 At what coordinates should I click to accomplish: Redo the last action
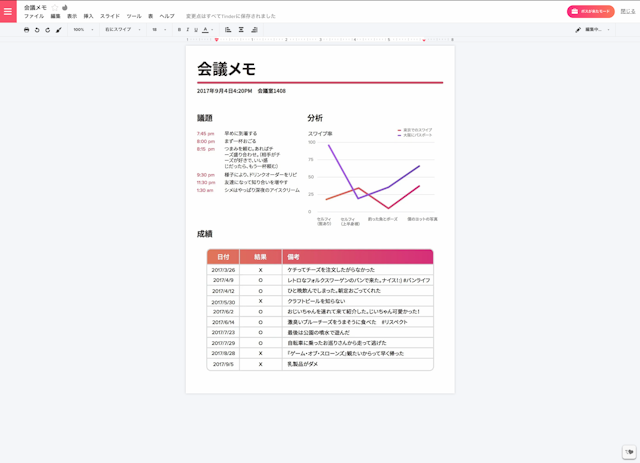coord(48,30)
